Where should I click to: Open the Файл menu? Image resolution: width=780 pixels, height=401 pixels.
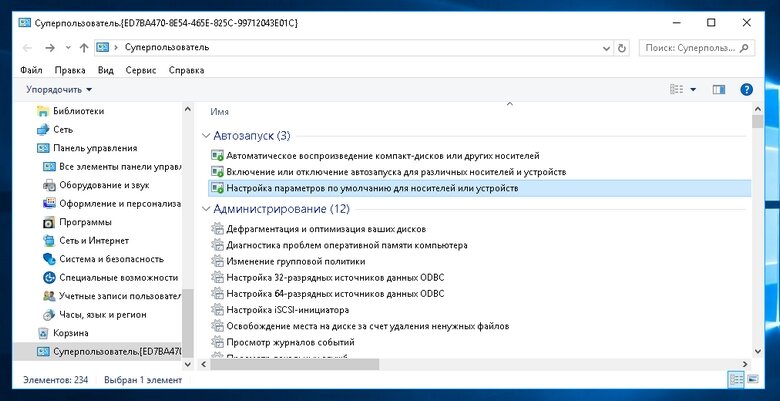(31, 70)
